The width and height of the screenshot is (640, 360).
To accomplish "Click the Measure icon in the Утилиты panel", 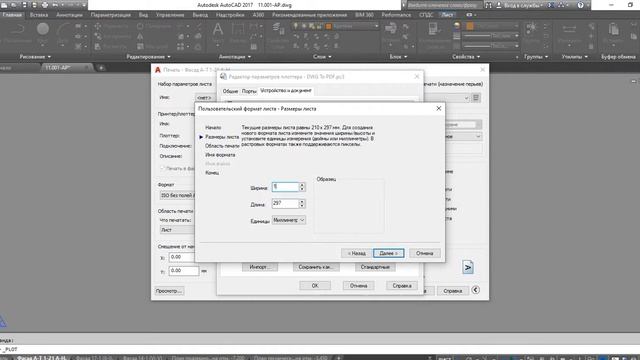I will pos(569,29).
